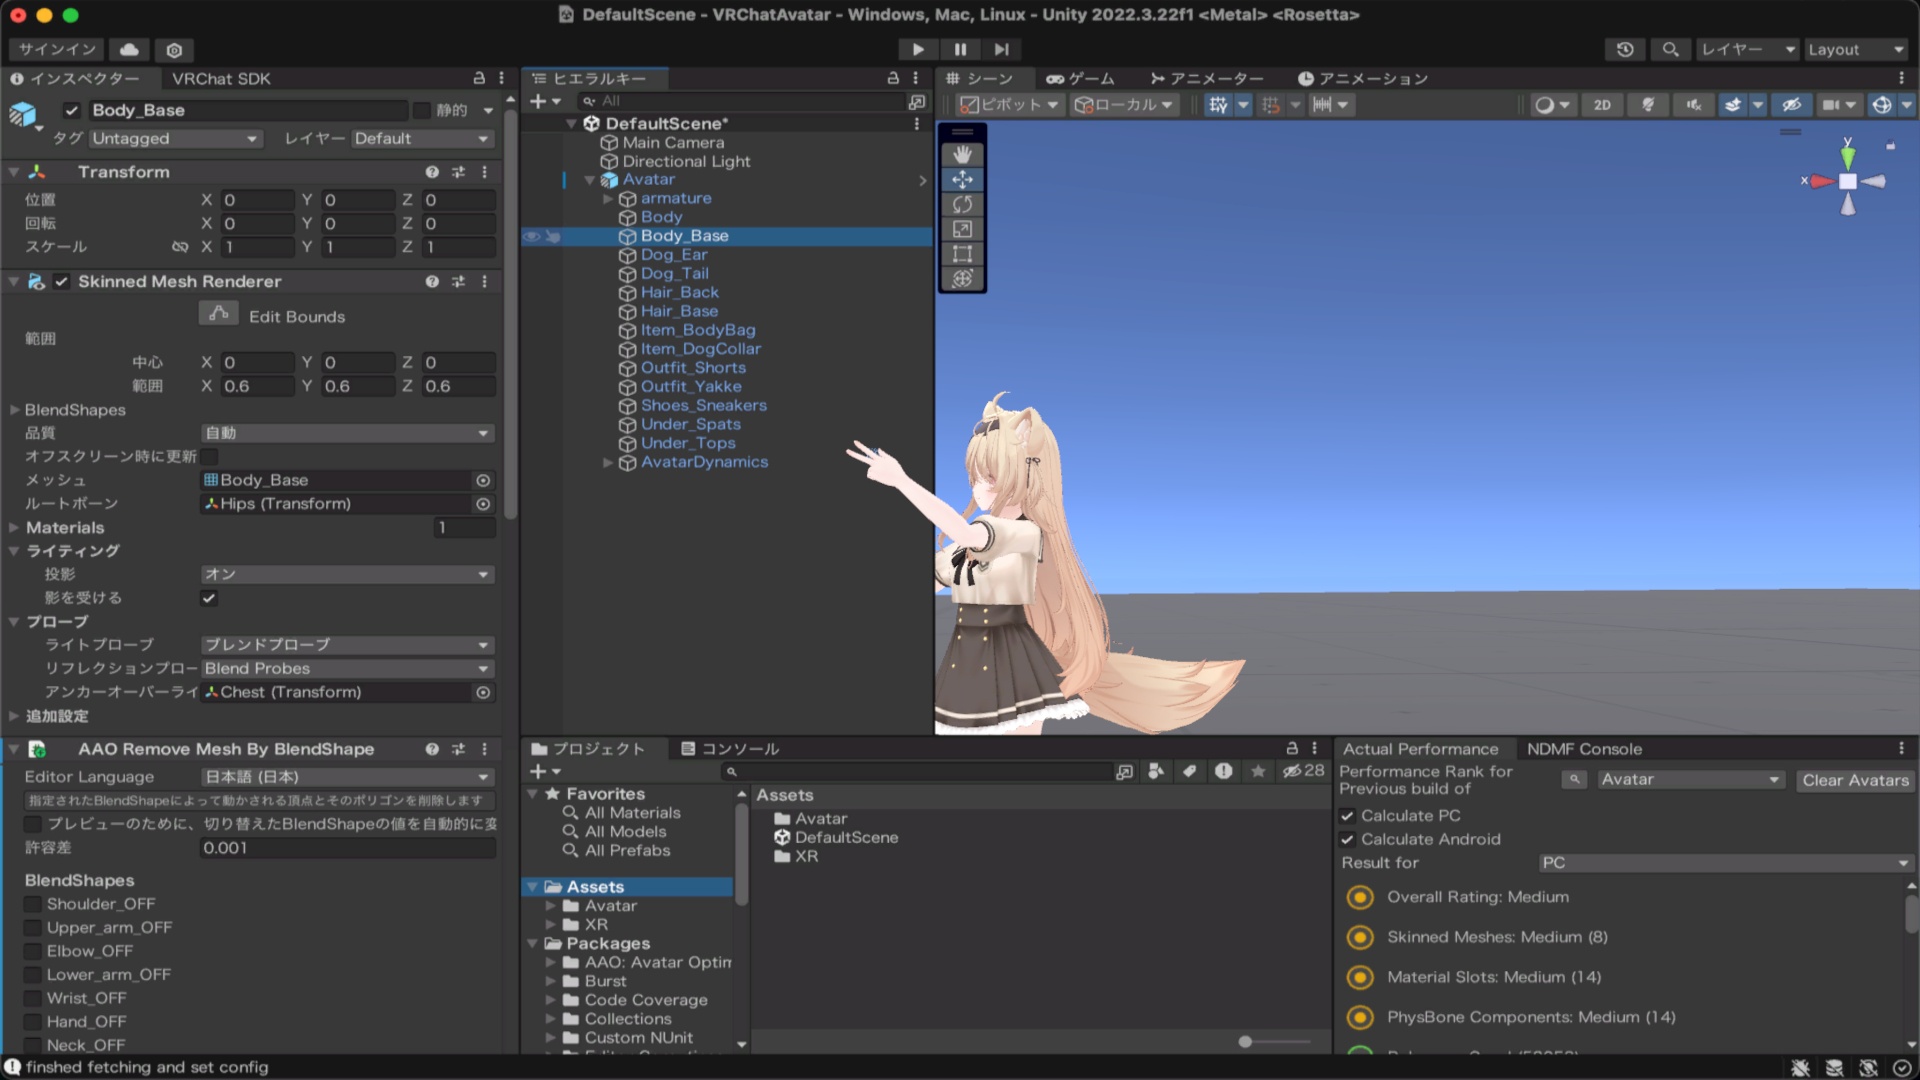Expand the BlendShapes foldout
1920x1080 pixels.
tap(14, 410)
